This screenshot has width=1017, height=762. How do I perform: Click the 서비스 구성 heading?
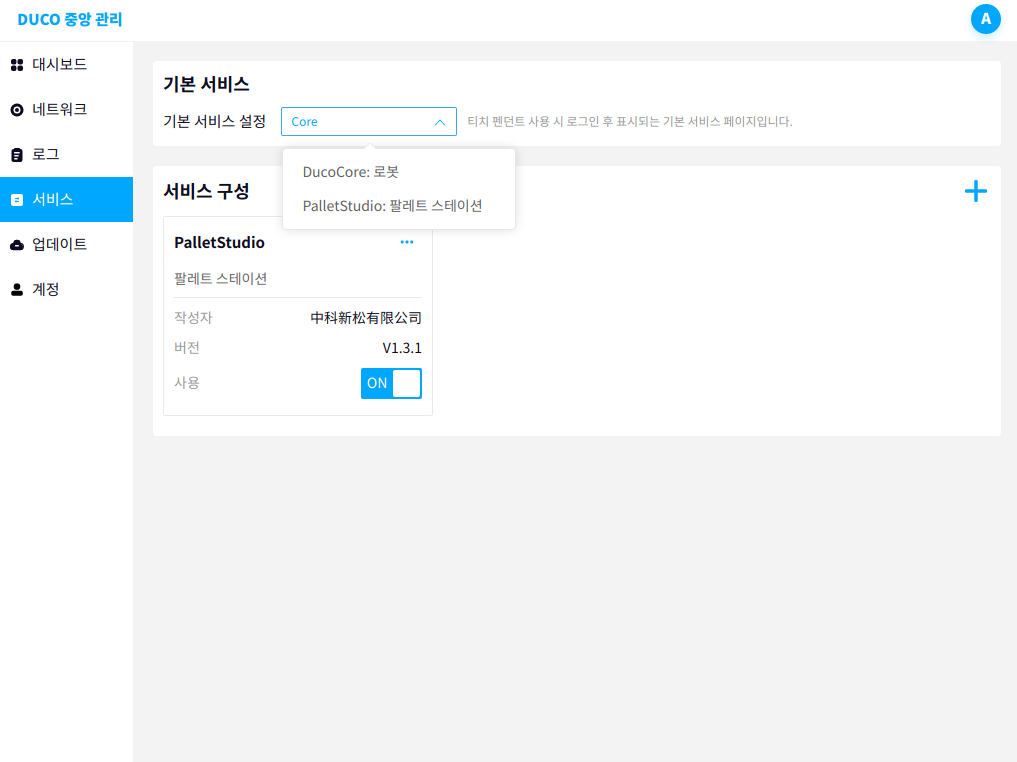(206, 191)
